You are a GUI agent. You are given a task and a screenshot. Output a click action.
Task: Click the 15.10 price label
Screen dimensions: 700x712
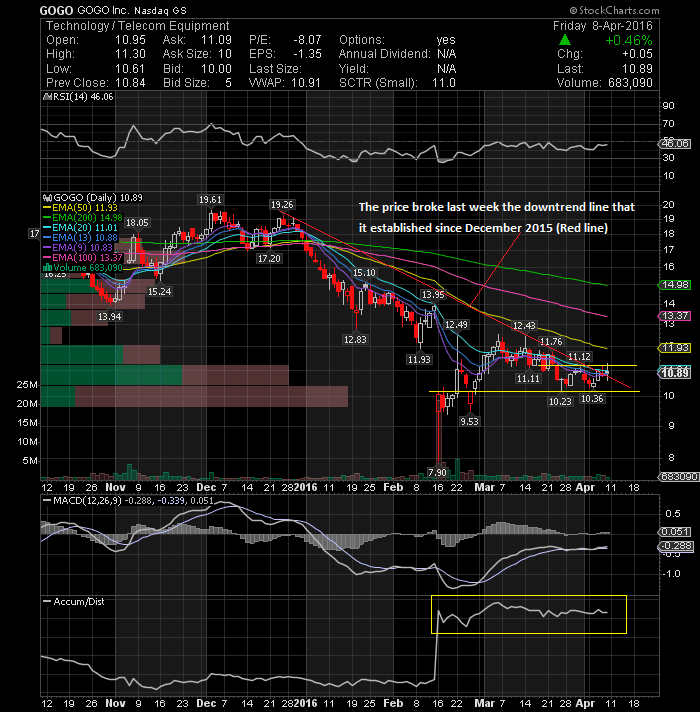point(365,272)
